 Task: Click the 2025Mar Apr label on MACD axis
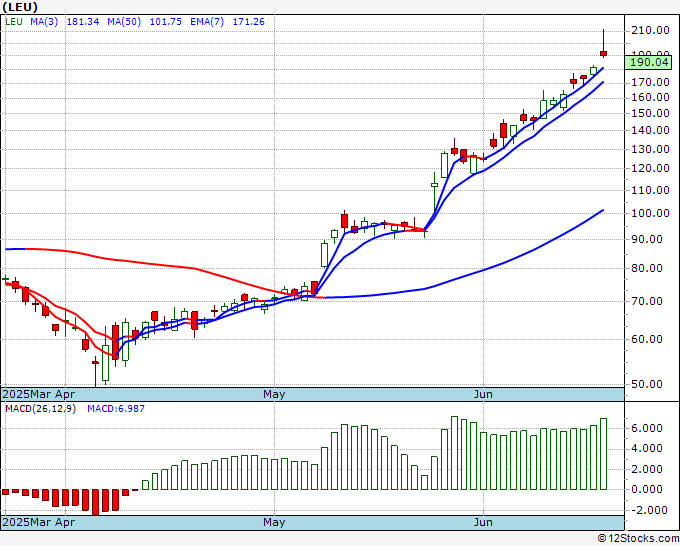(x=39, y=522)
